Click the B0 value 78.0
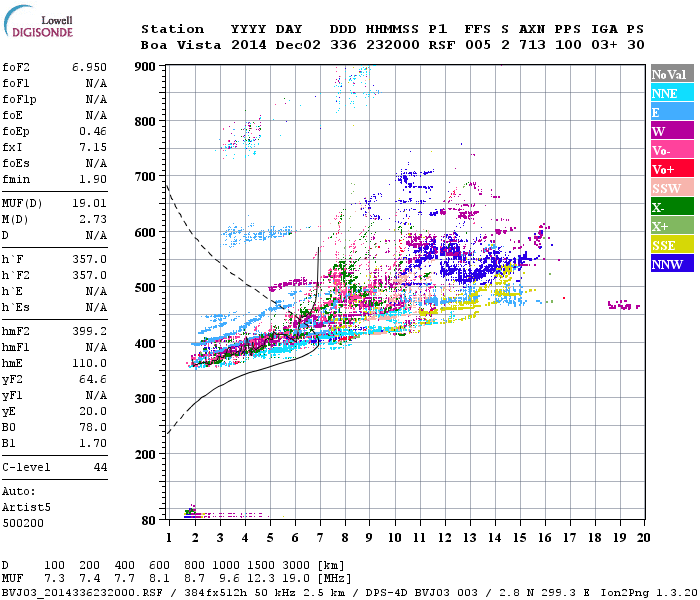 coord(93,428)
